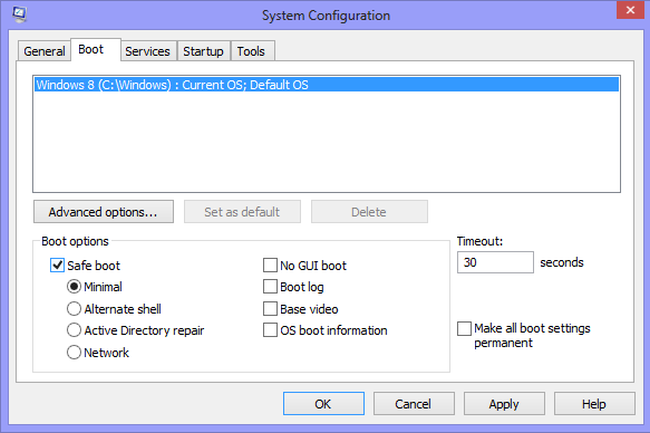Screen dimensions: 650x433
Task: Check Make all boot settings permanent
Action: [x=464, y=329]
